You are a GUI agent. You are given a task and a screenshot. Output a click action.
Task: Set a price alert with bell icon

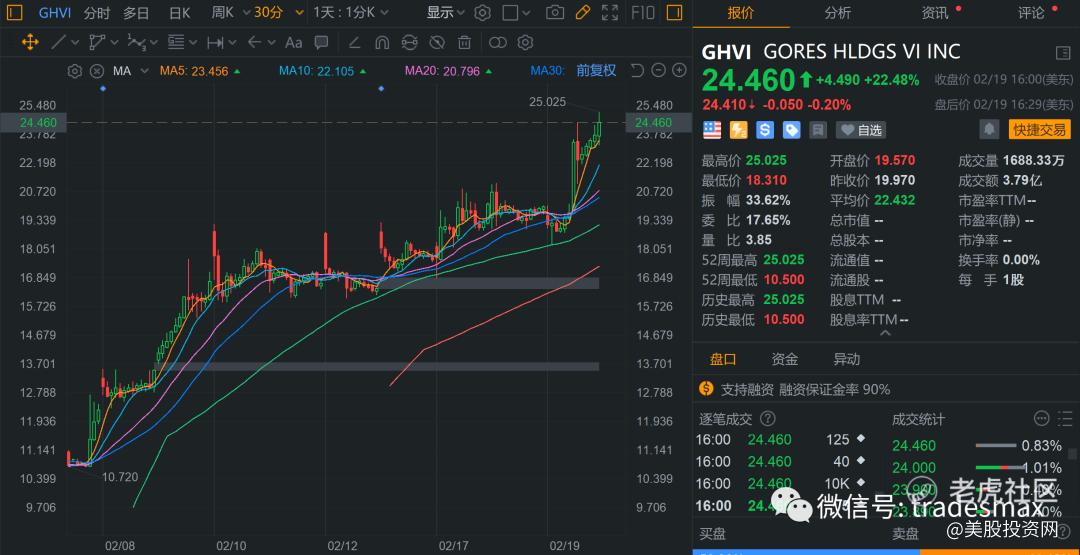pos(990,129)
